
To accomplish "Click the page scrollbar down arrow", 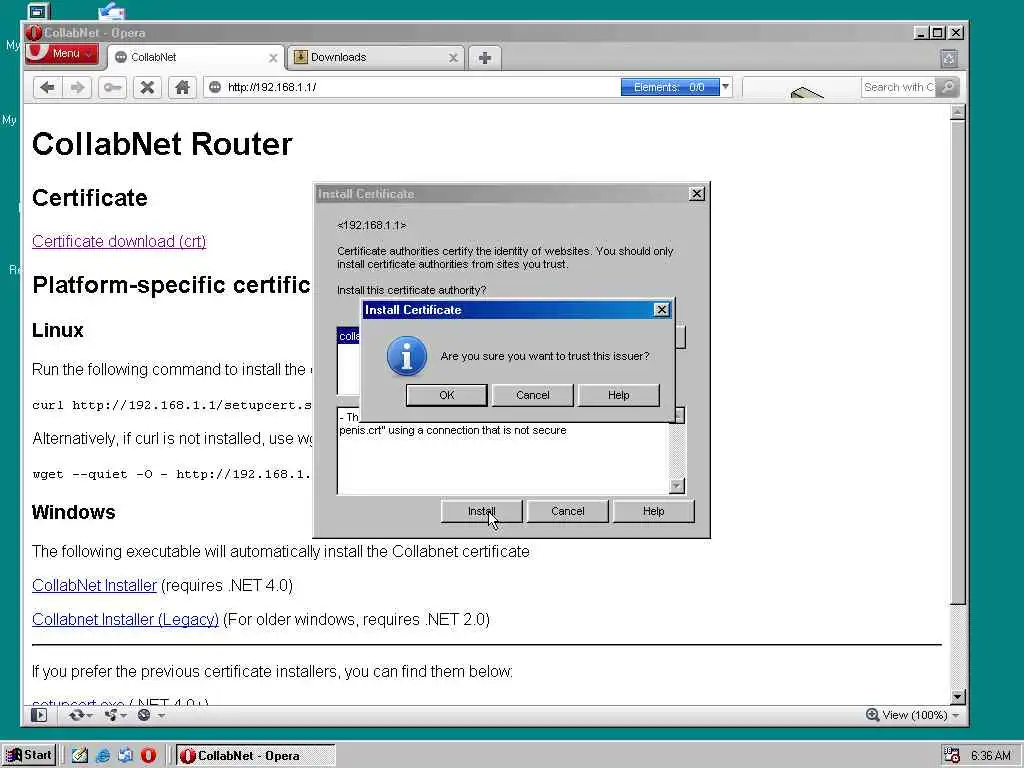I will (957, 697).
